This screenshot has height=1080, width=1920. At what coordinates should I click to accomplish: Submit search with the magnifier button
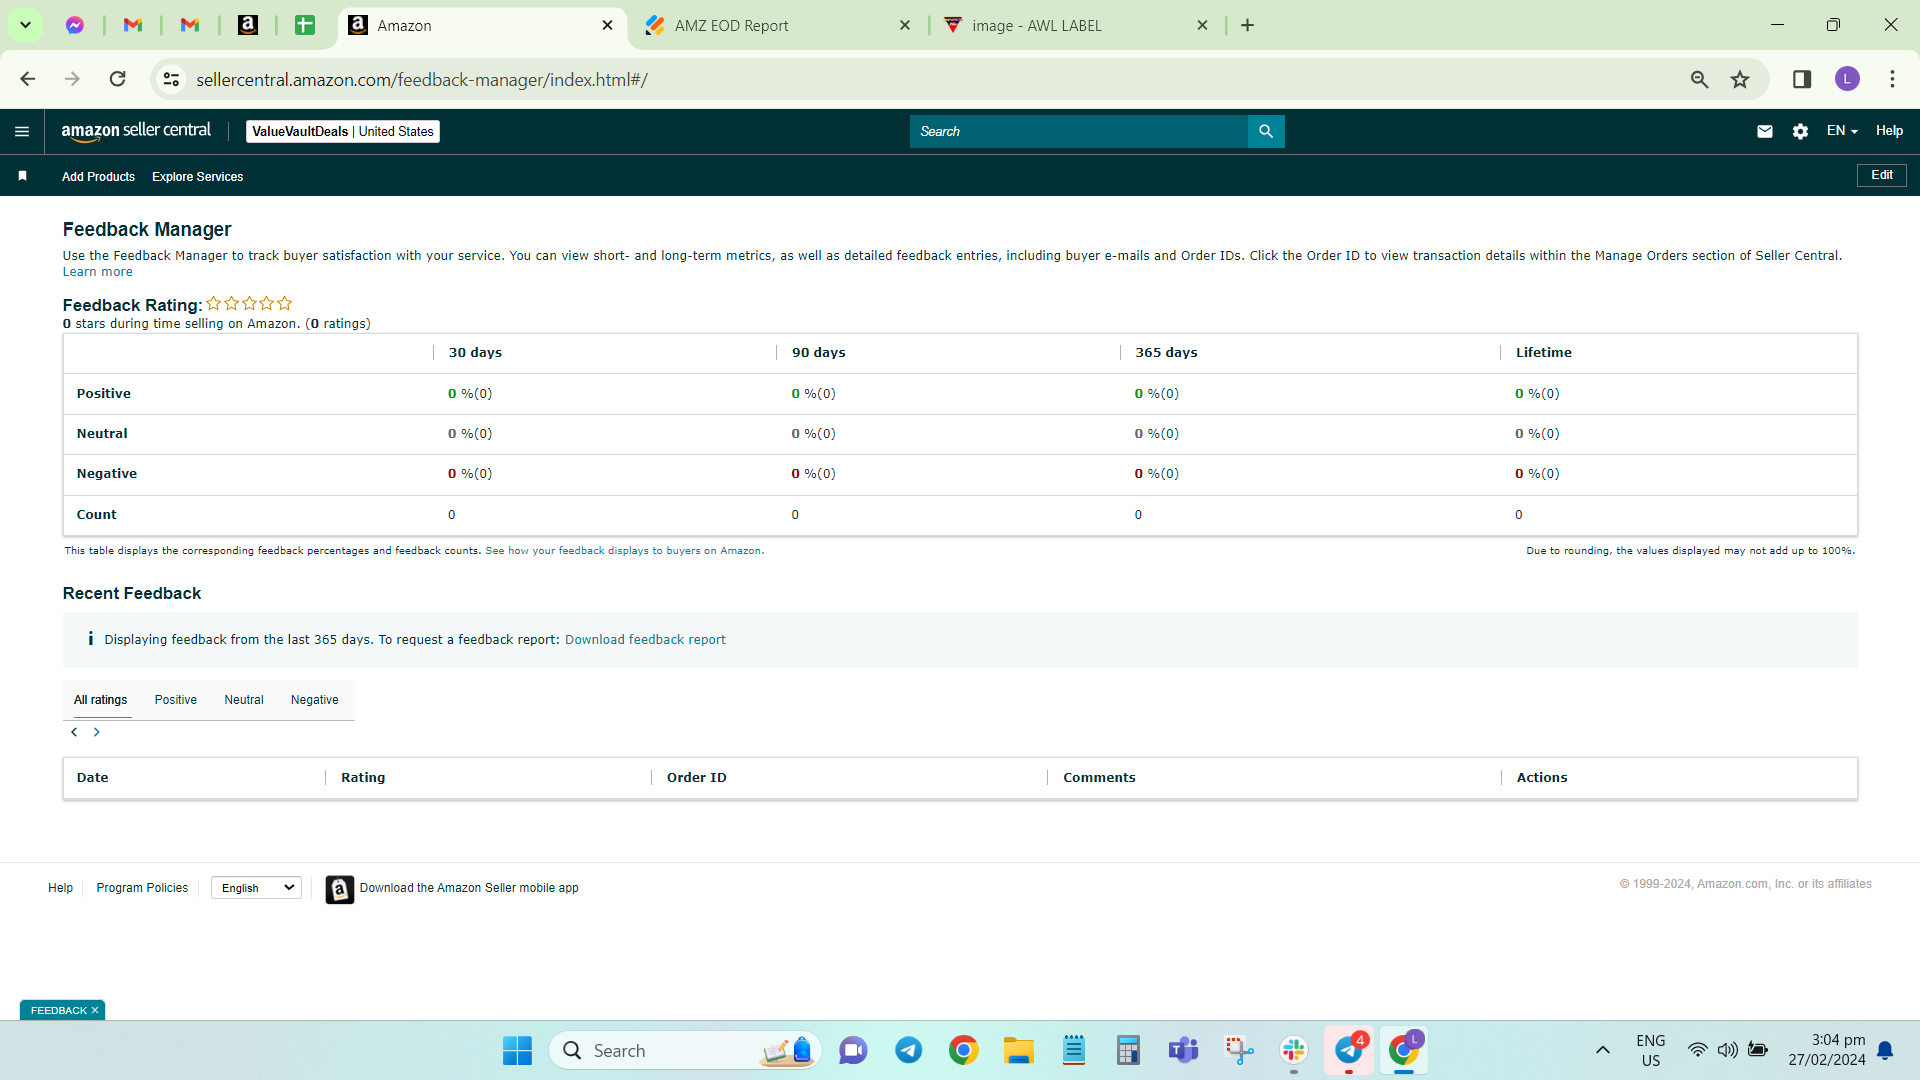(x=1266, y=131)
